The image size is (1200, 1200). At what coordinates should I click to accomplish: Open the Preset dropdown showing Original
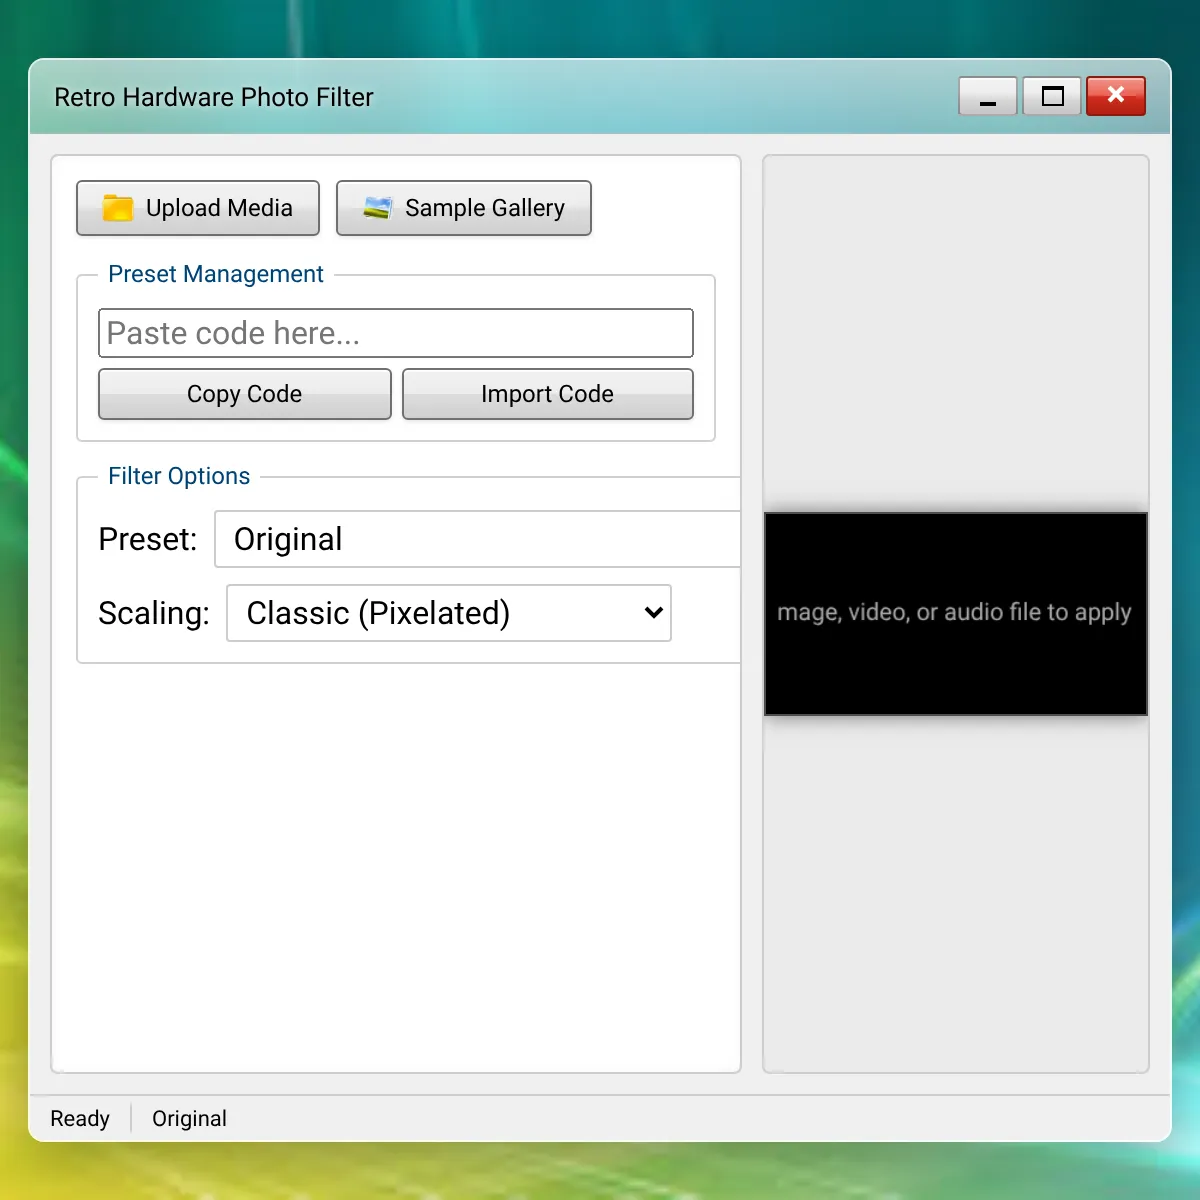[x=478, y=539]
